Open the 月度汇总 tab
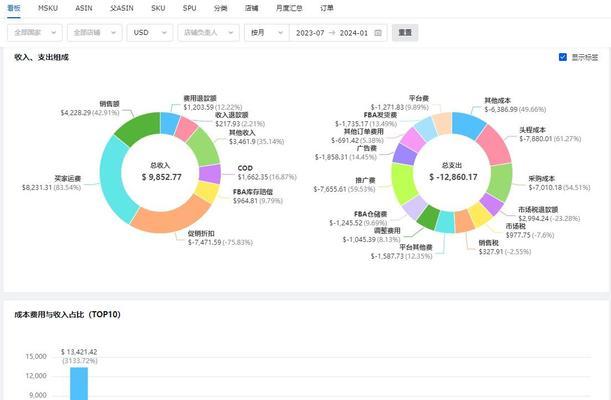 pyautogui.click(x=289, y=8)
